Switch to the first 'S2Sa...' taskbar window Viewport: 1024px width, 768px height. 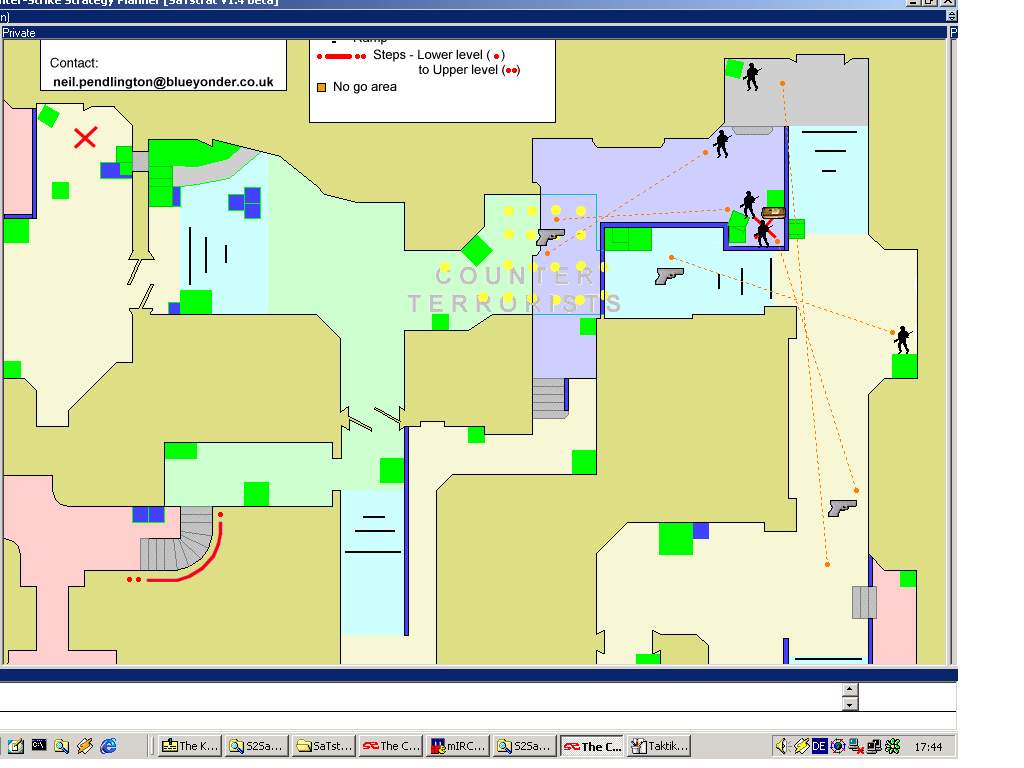point(257,746)
